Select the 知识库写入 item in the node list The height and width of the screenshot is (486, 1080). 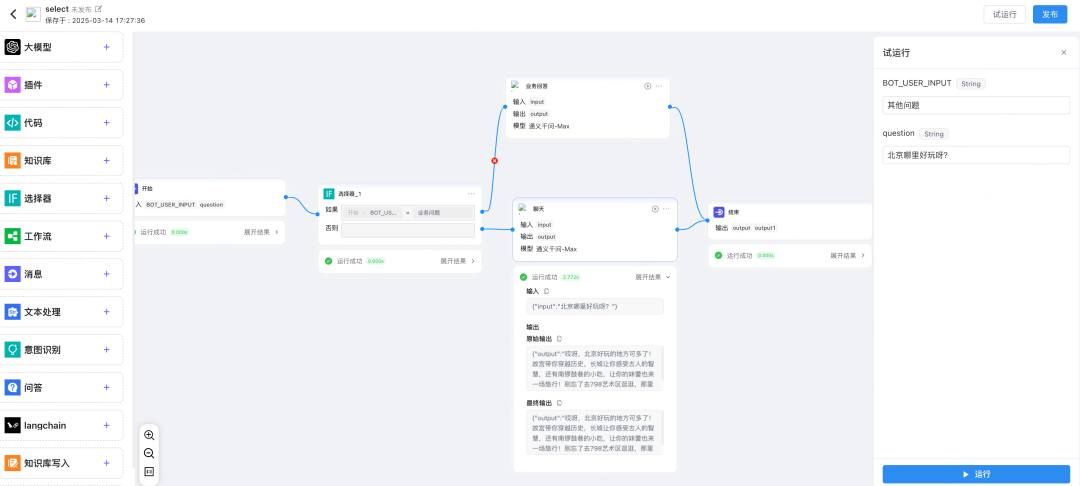coord(62,463)
